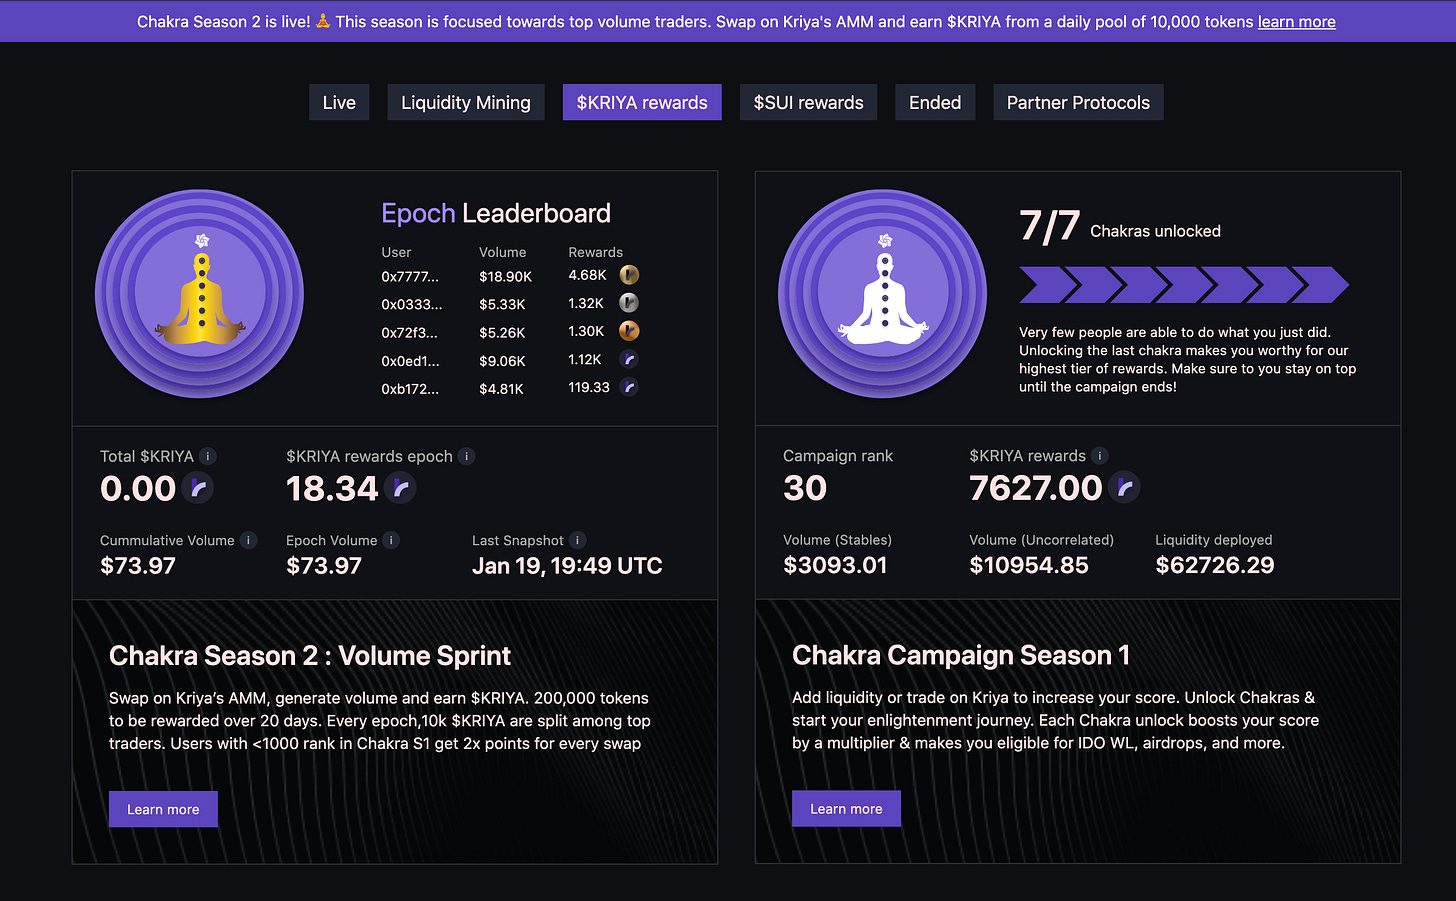Click the $10954.85 uncorrelated volume value
This screenshot has height=901, width=1456.
1029,565
